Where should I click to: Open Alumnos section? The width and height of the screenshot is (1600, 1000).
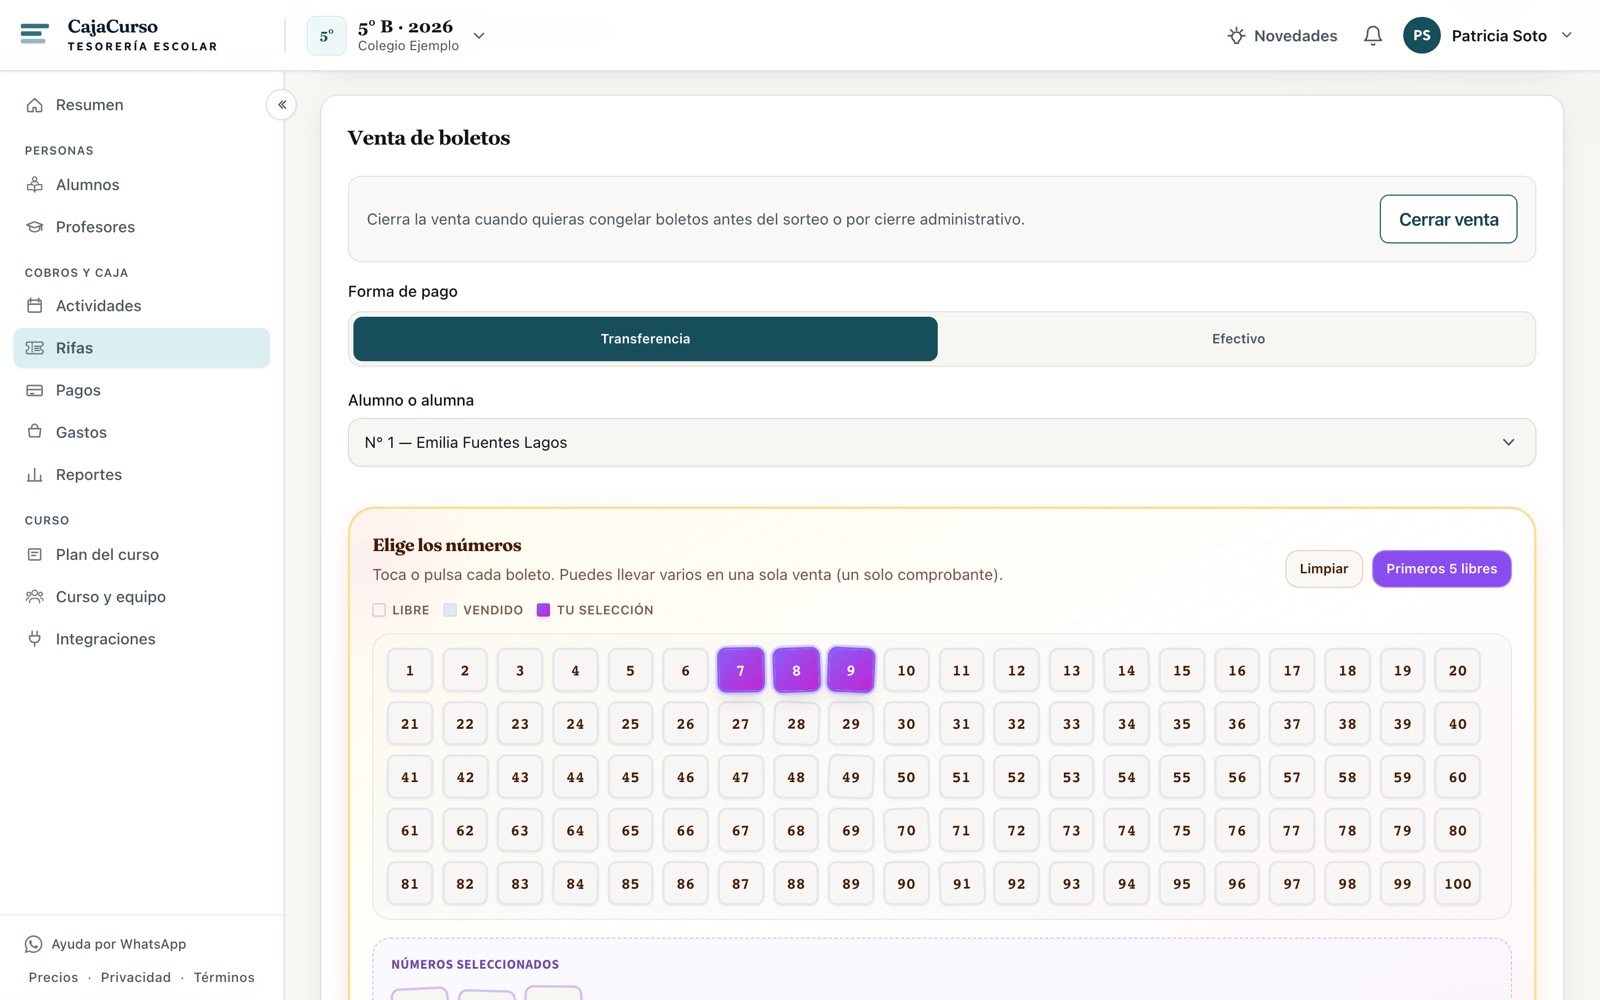point(142,185)
